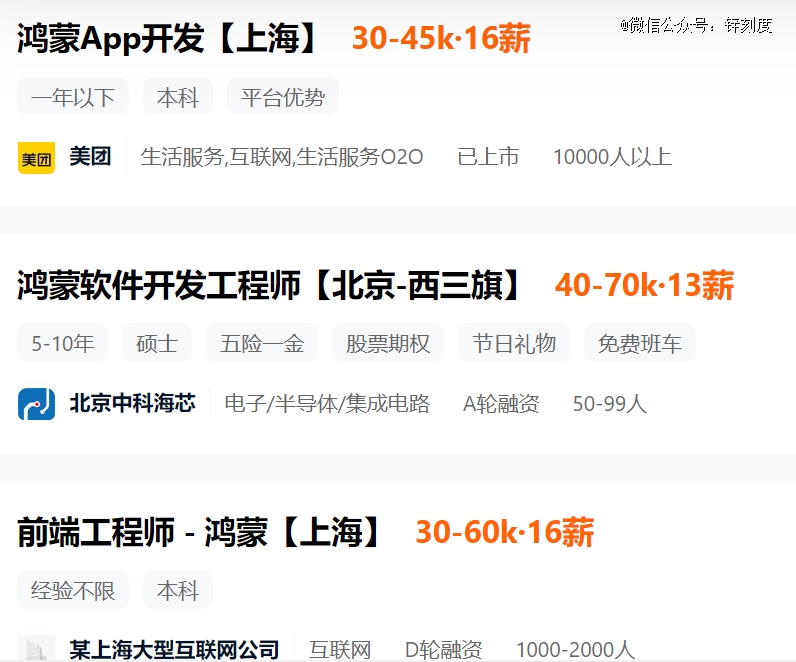796x662 pixels.
Task: Click the 1000-2000人 company size
Action: pos(576,650)
